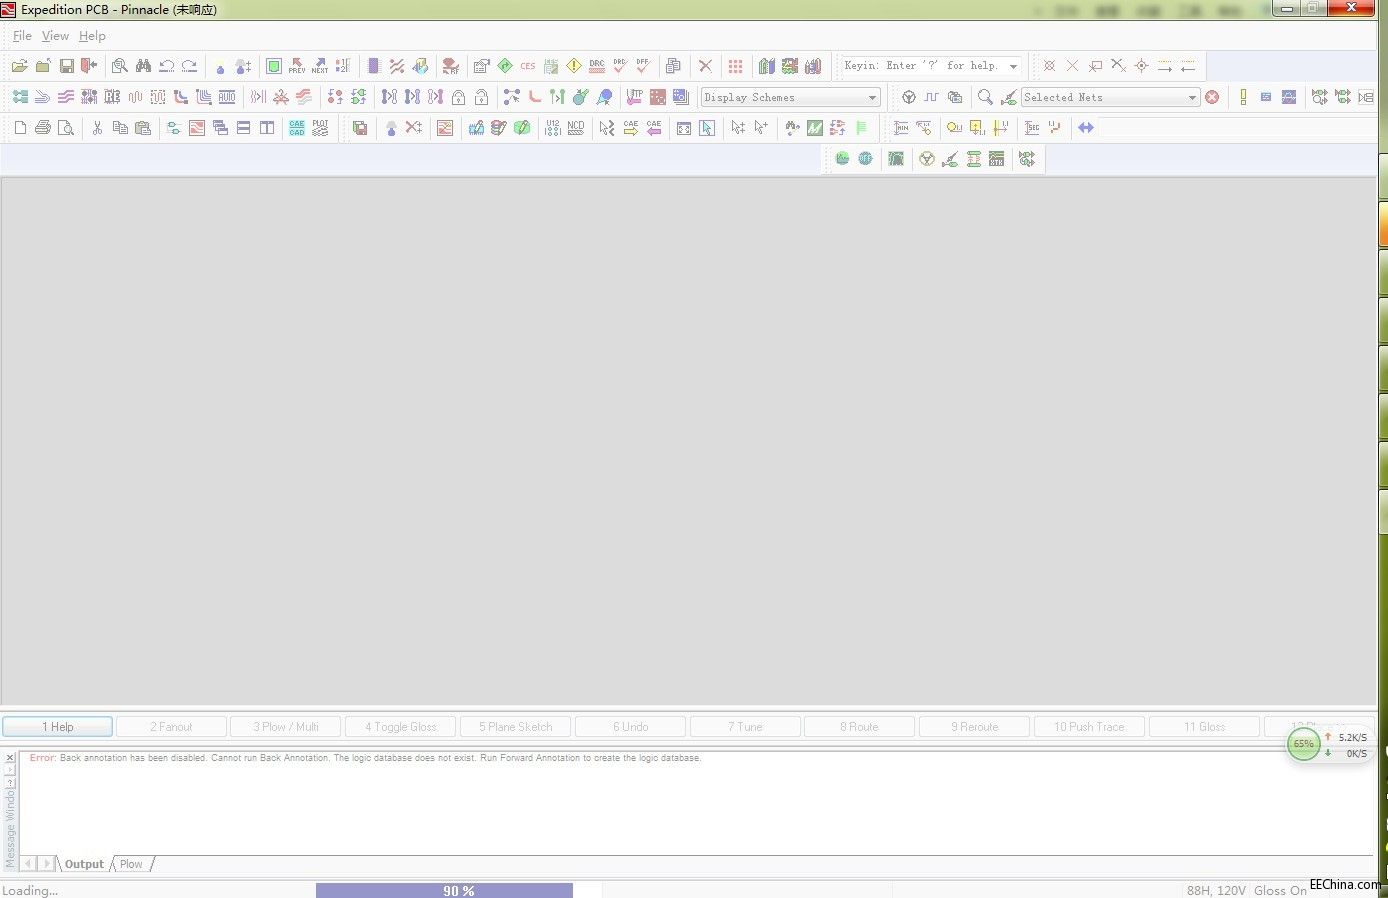Click the binoculars Find icon
Screen dimensions: 1388x898
pos(143,66)
